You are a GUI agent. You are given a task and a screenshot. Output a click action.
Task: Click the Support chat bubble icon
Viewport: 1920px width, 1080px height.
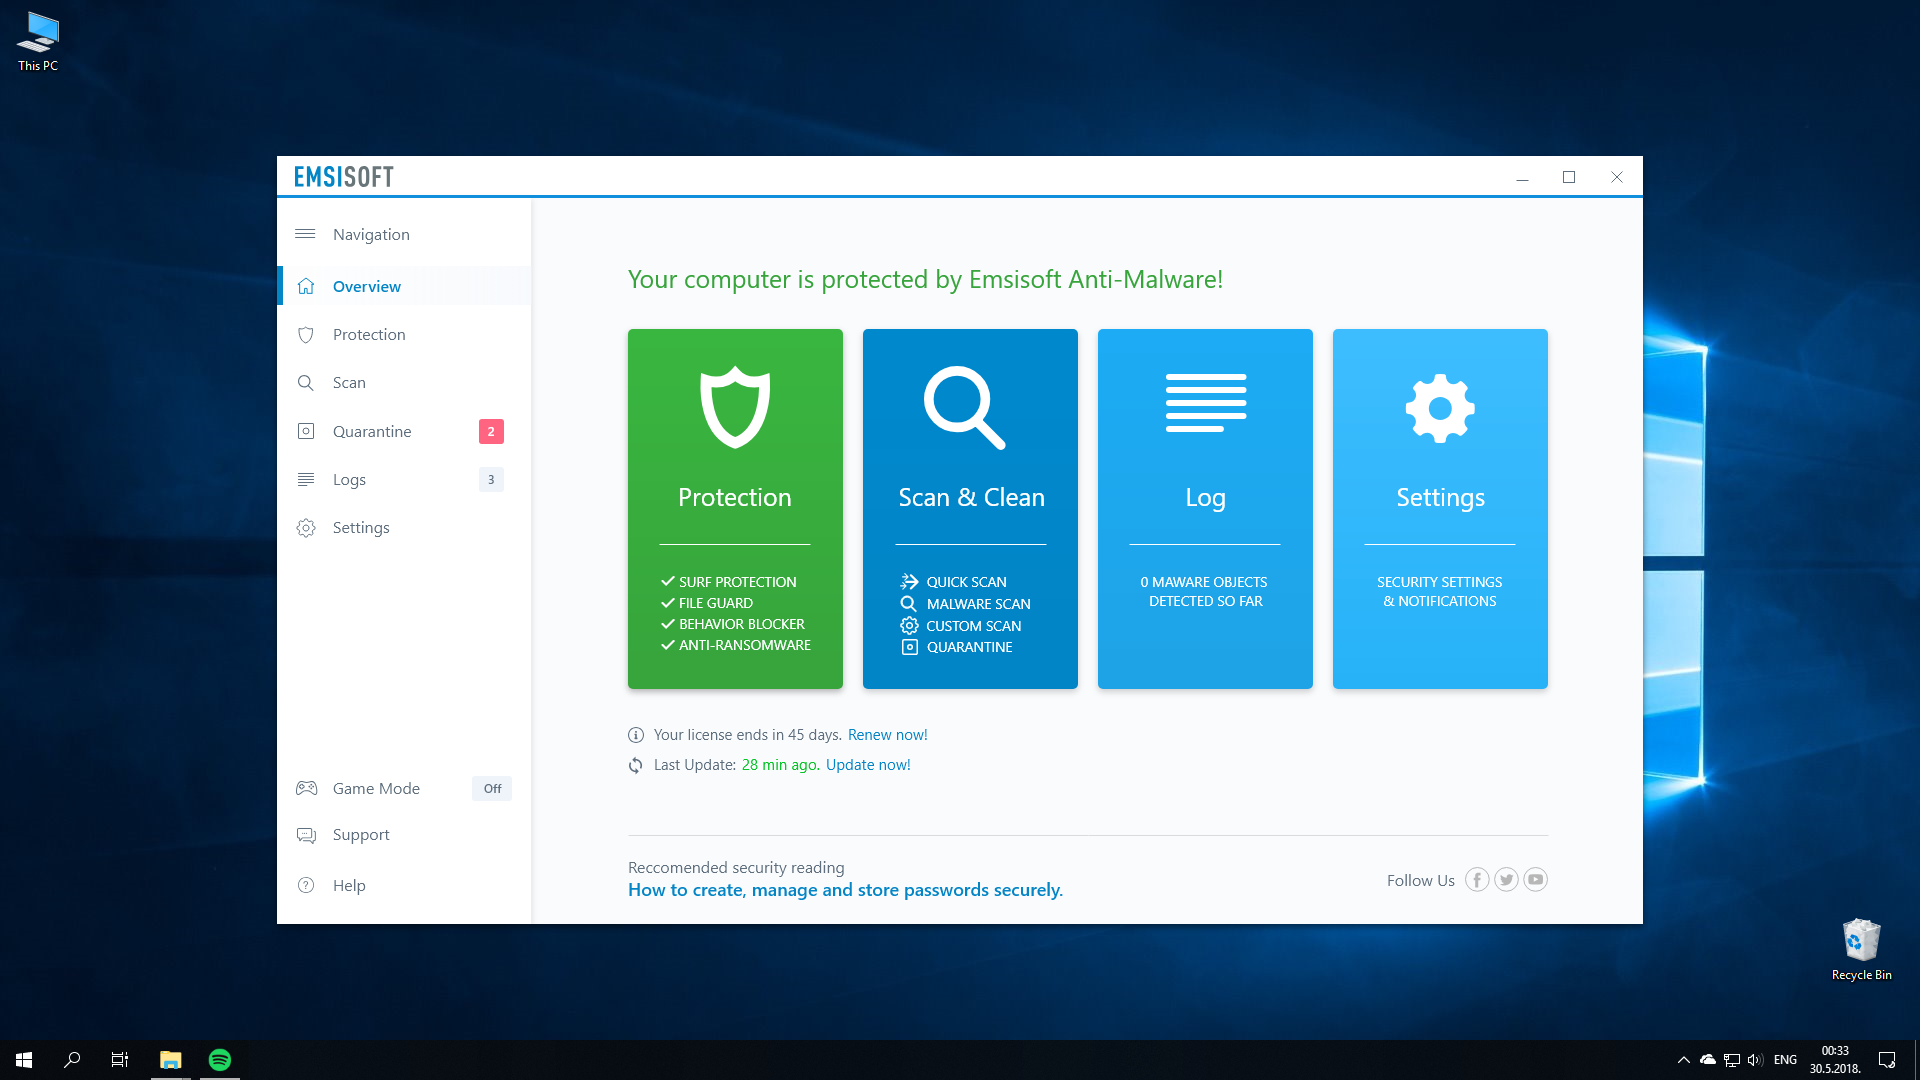tap(306, 835)
